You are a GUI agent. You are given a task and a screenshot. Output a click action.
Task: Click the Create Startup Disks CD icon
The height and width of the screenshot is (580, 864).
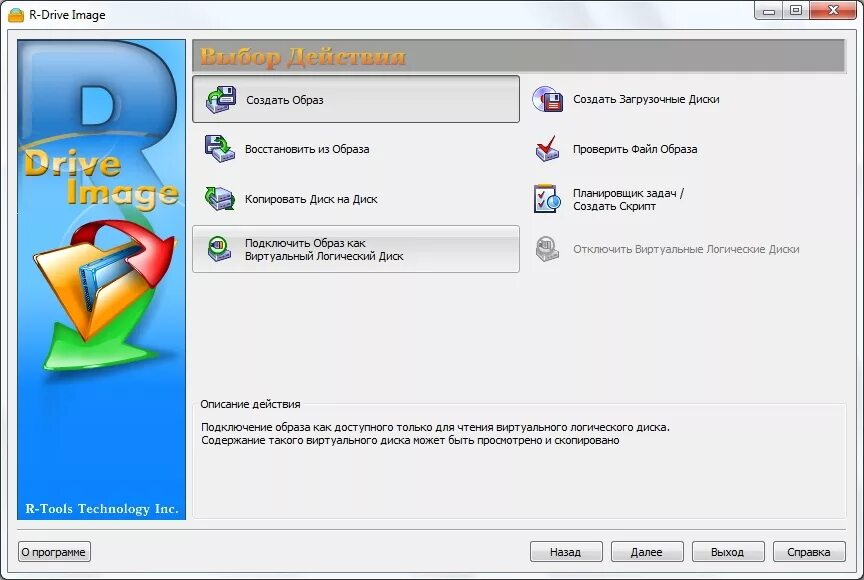[547, 99]
